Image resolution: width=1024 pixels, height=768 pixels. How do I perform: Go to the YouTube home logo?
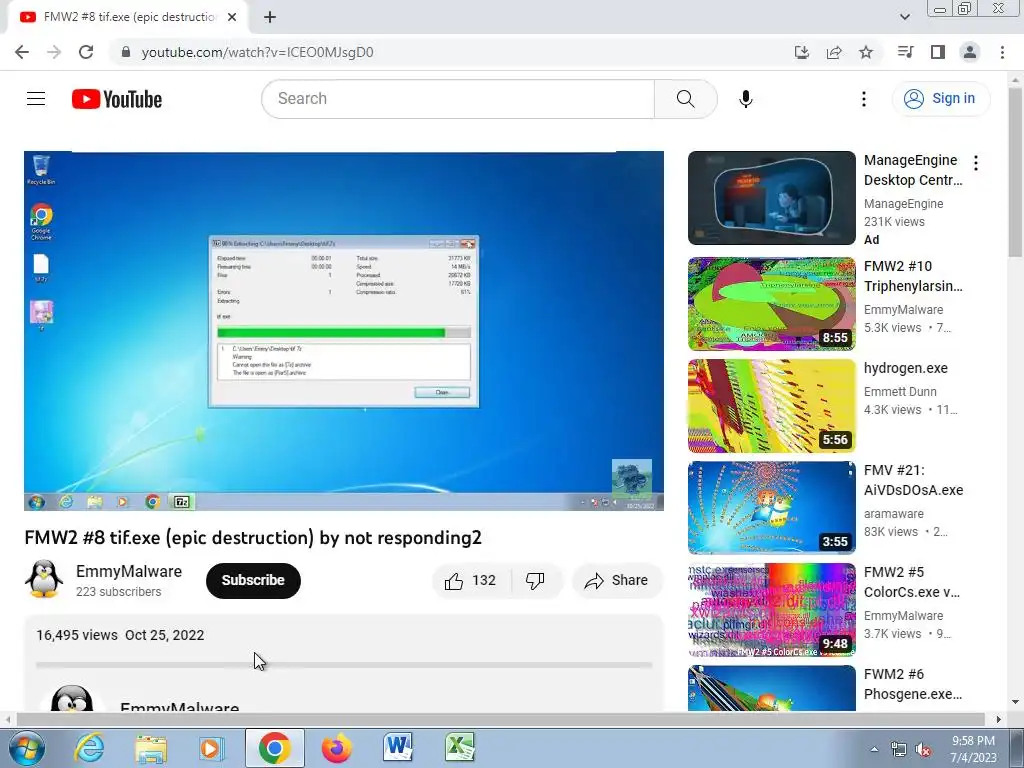[117, 99]
